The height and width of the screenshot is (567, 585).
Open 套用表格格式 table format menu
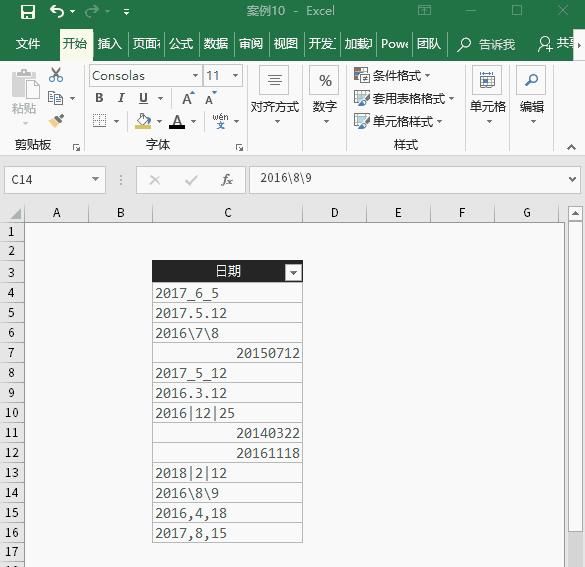pos(404,98)
